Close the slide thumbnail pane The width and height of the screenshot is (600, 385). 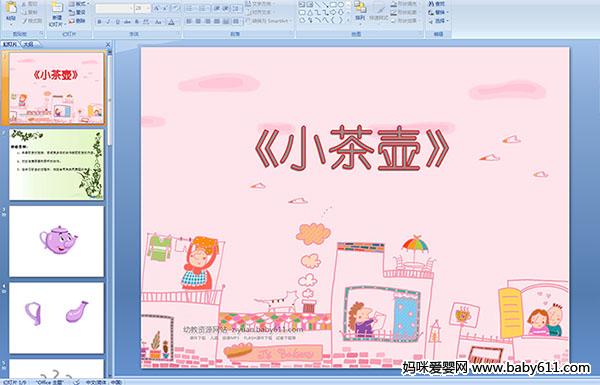click(x=108, y=44)
